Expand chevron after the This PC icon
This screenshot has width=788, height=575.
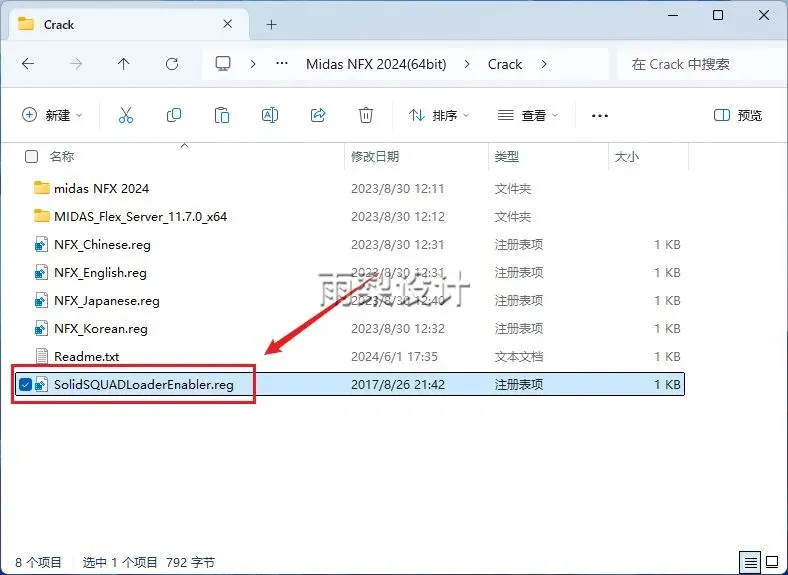point(253,64)
